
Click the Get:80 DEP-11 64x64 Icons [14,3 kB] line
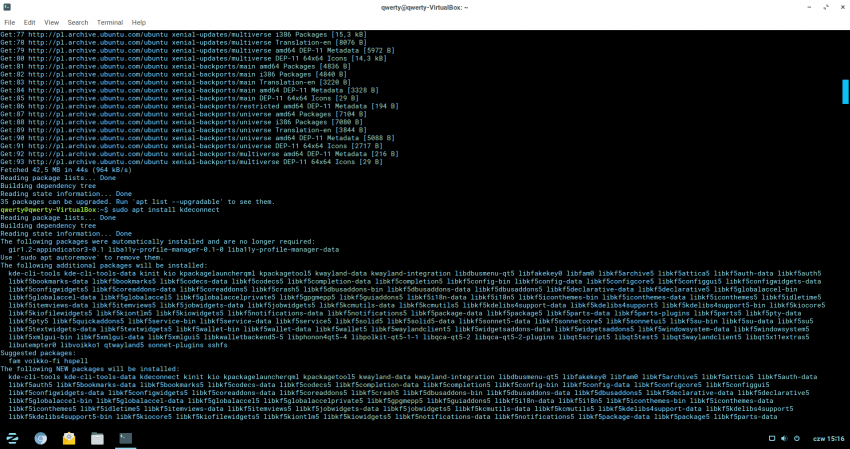194,58
